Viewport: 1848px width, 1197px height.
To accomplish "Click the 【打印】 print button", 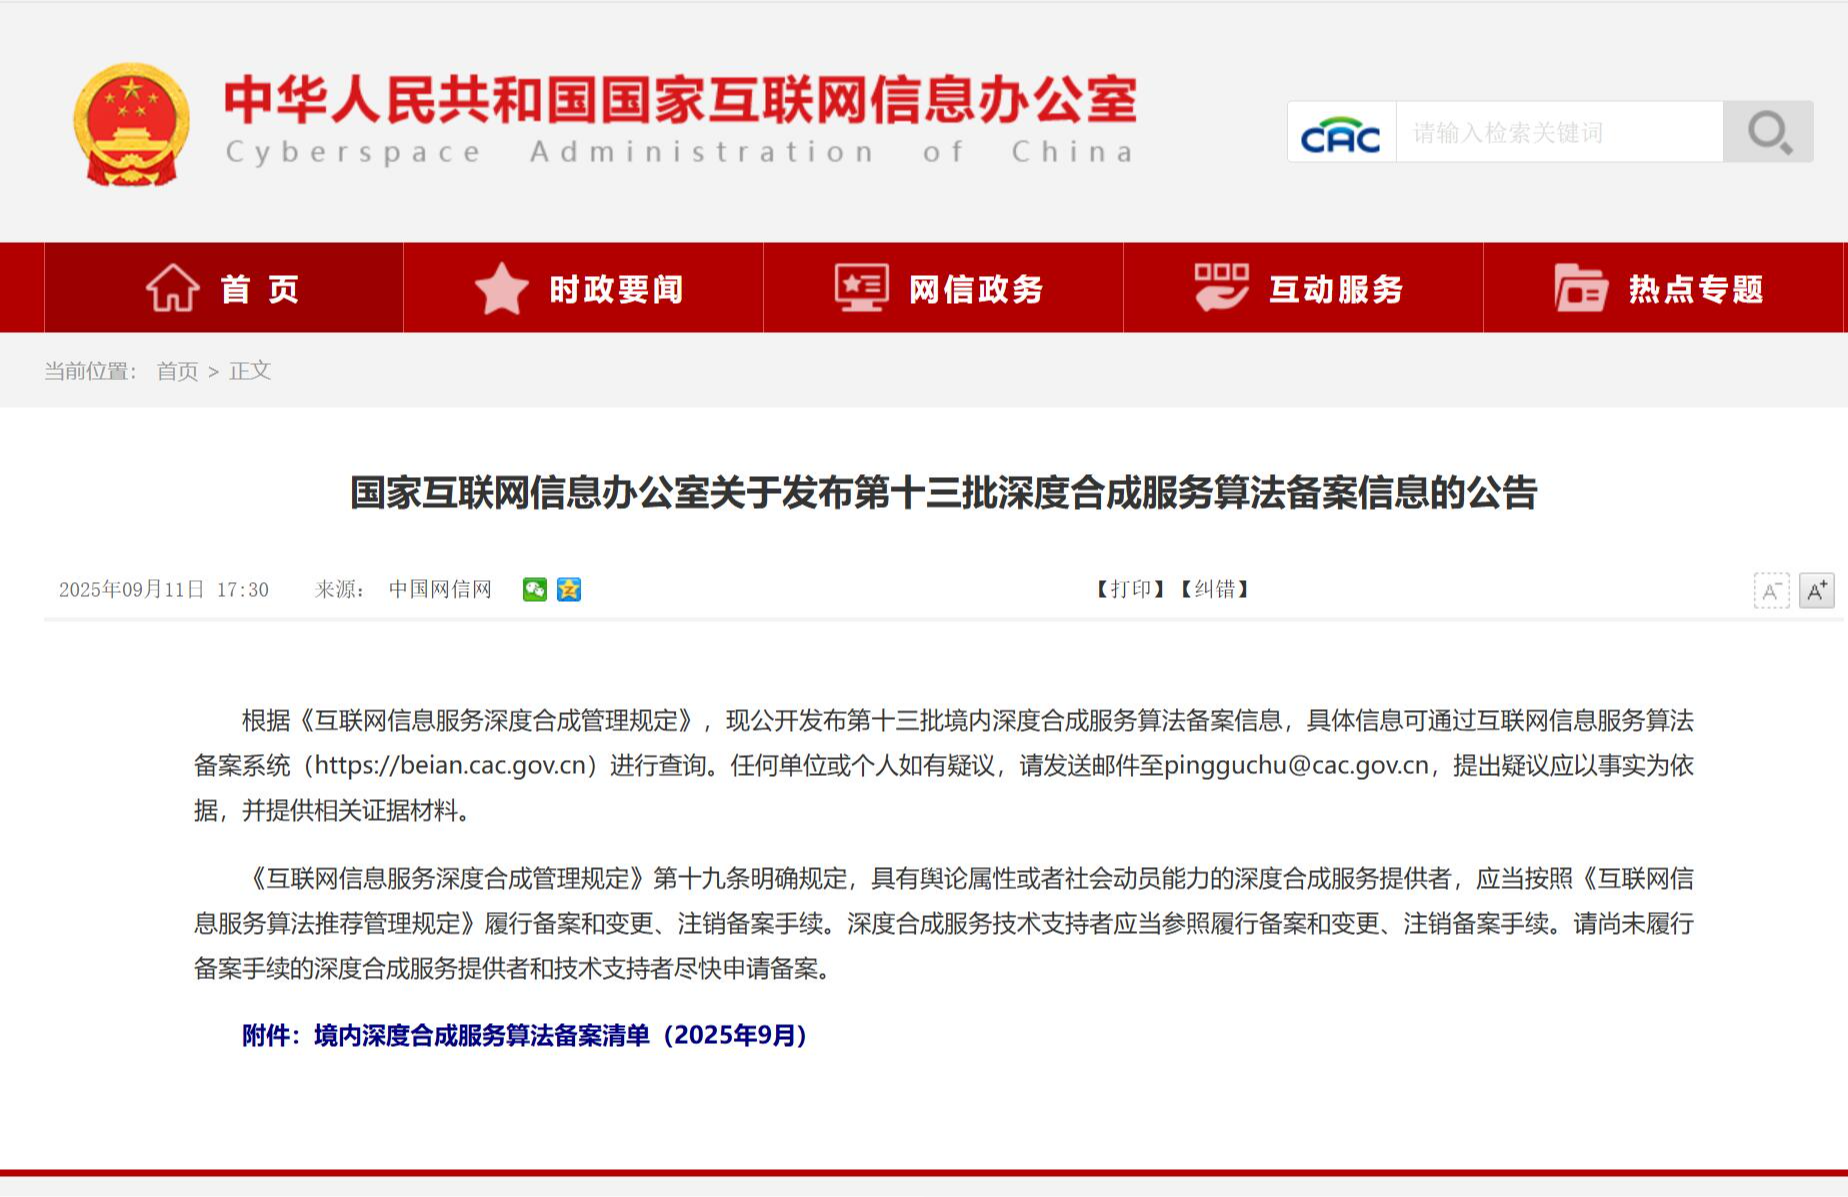I will pyautogui.click(x=1130, y=589).
